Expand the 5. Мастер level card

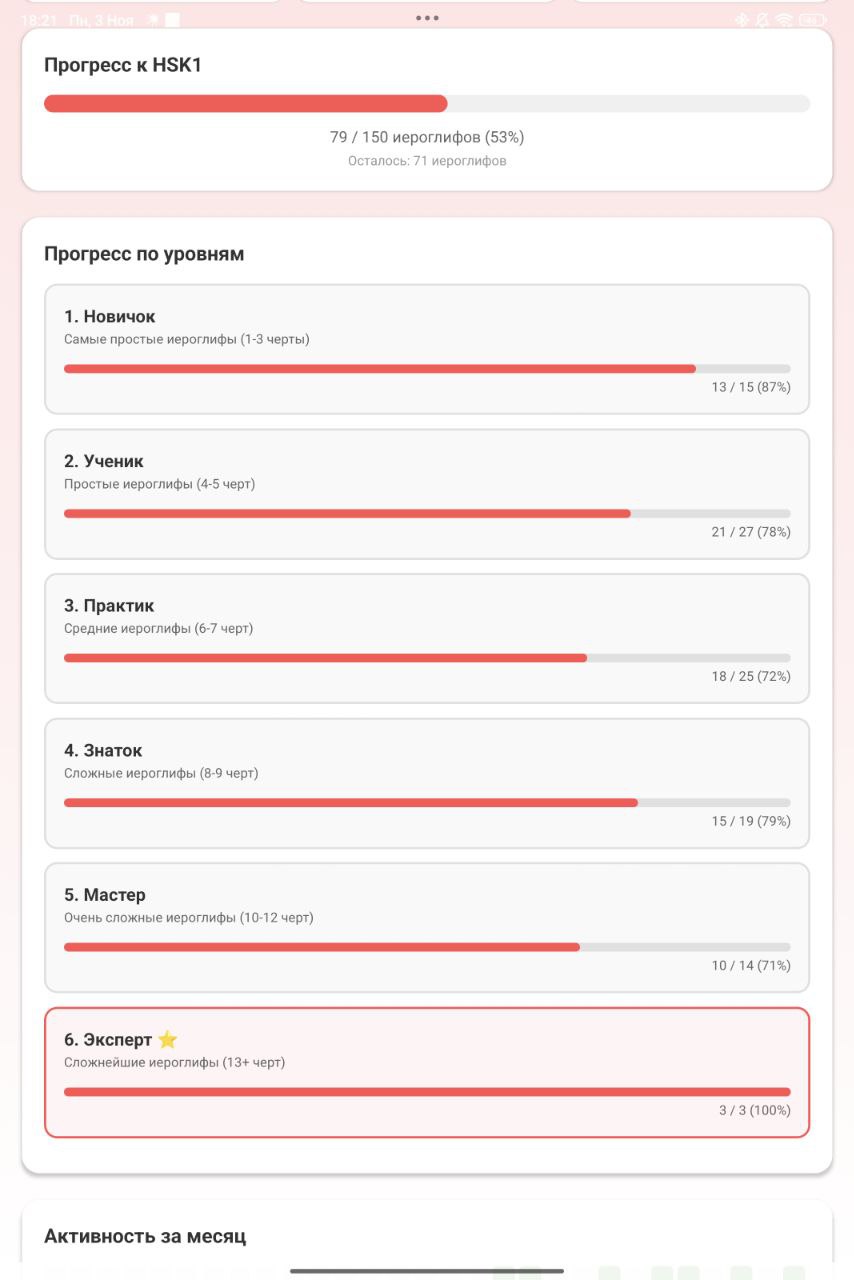[427, 928]
